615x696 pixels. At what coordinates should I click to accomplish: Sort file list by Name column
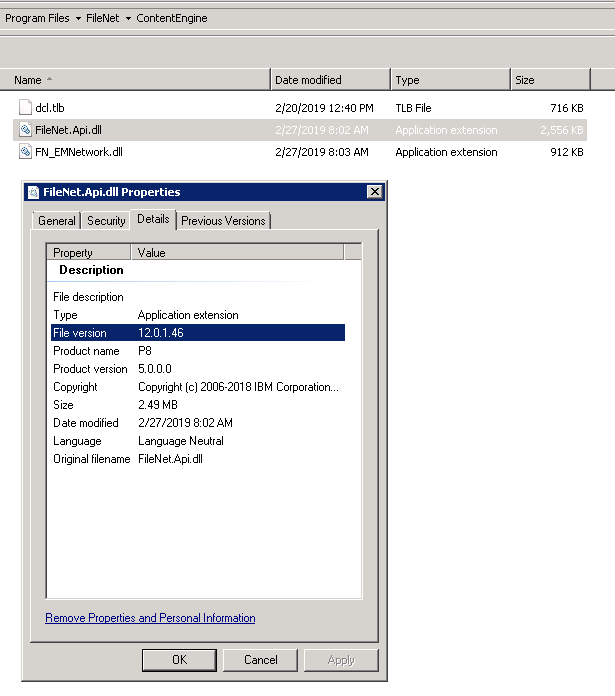pos(135,80)
